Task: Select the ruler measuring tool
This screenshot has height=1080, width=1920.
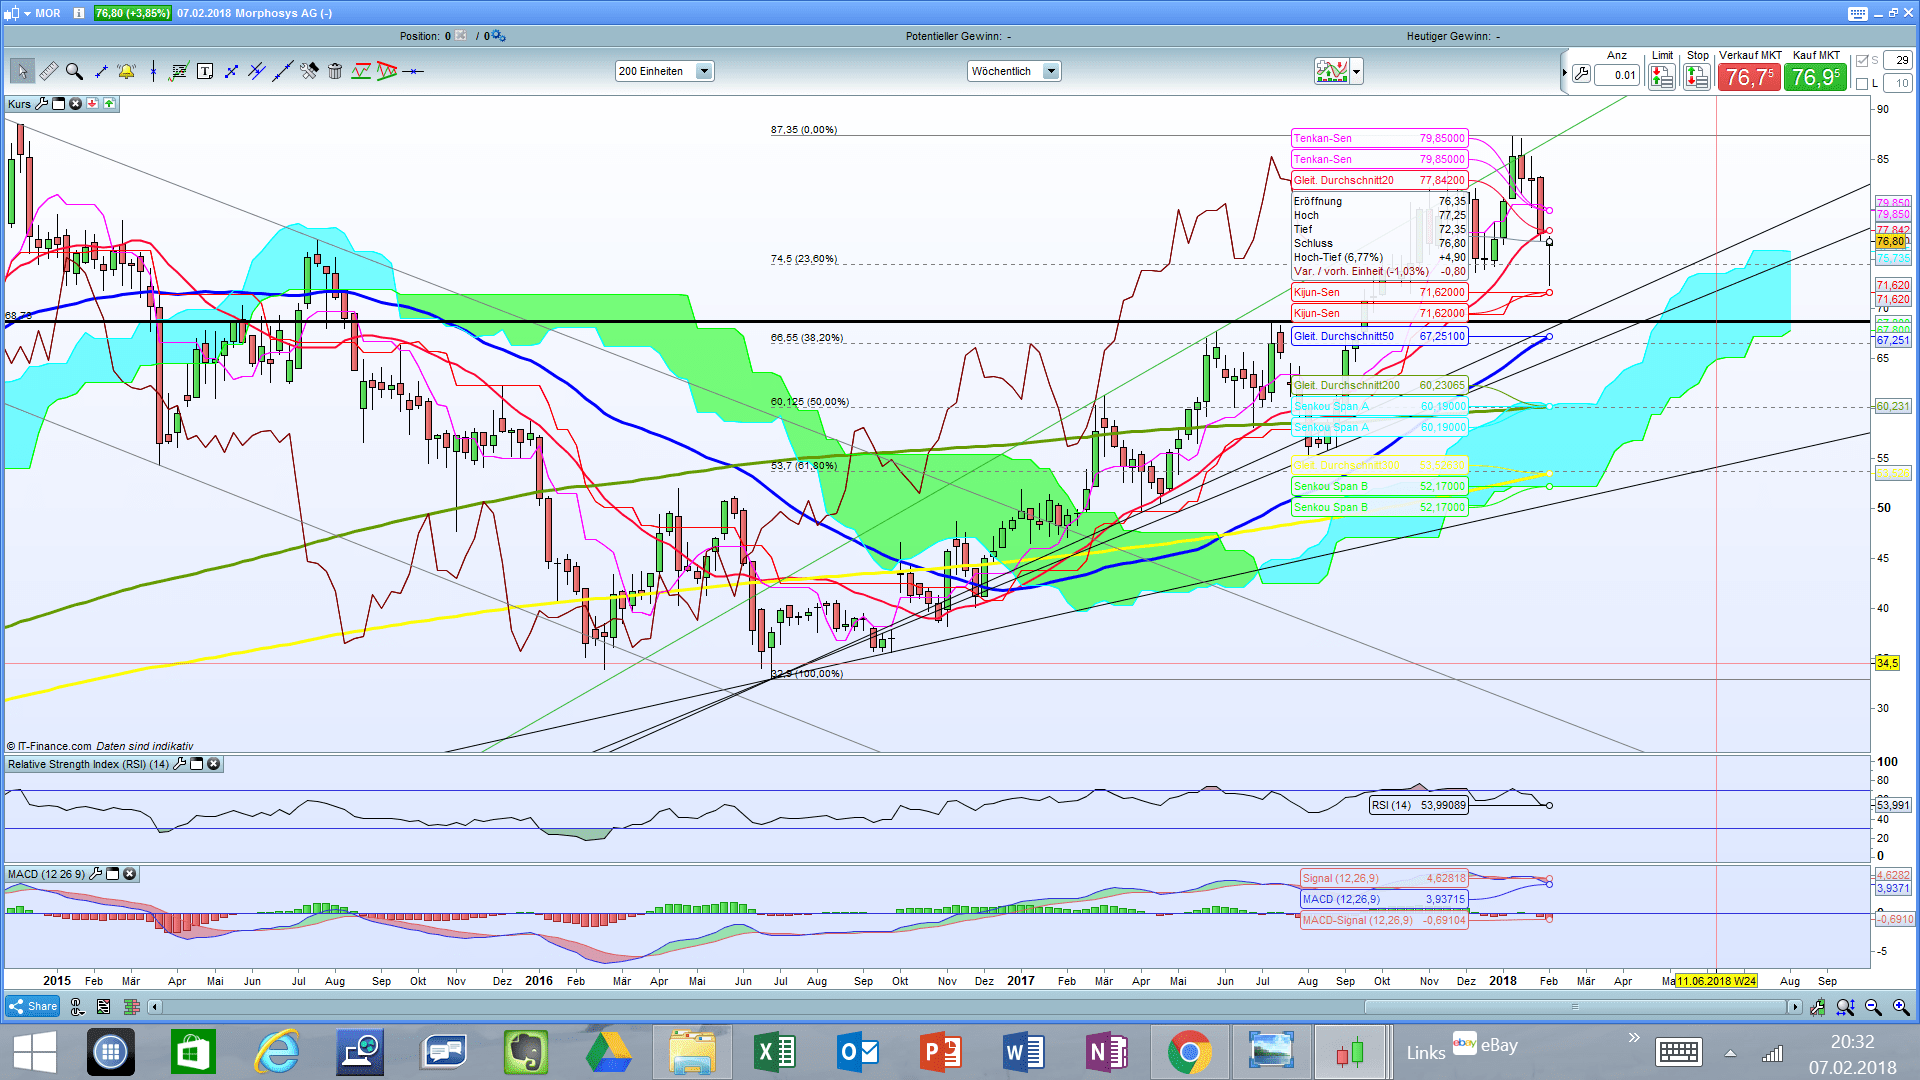Action: (x=48, y=71)
